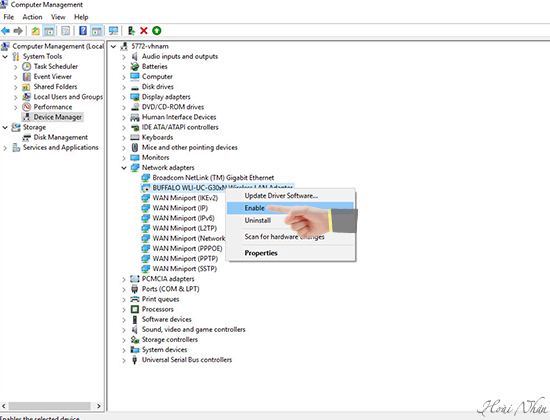Expand Audio inputs and outputs category
Viewport: 550px width, 420px height.
pyautogui.click(x=124, y=57)
